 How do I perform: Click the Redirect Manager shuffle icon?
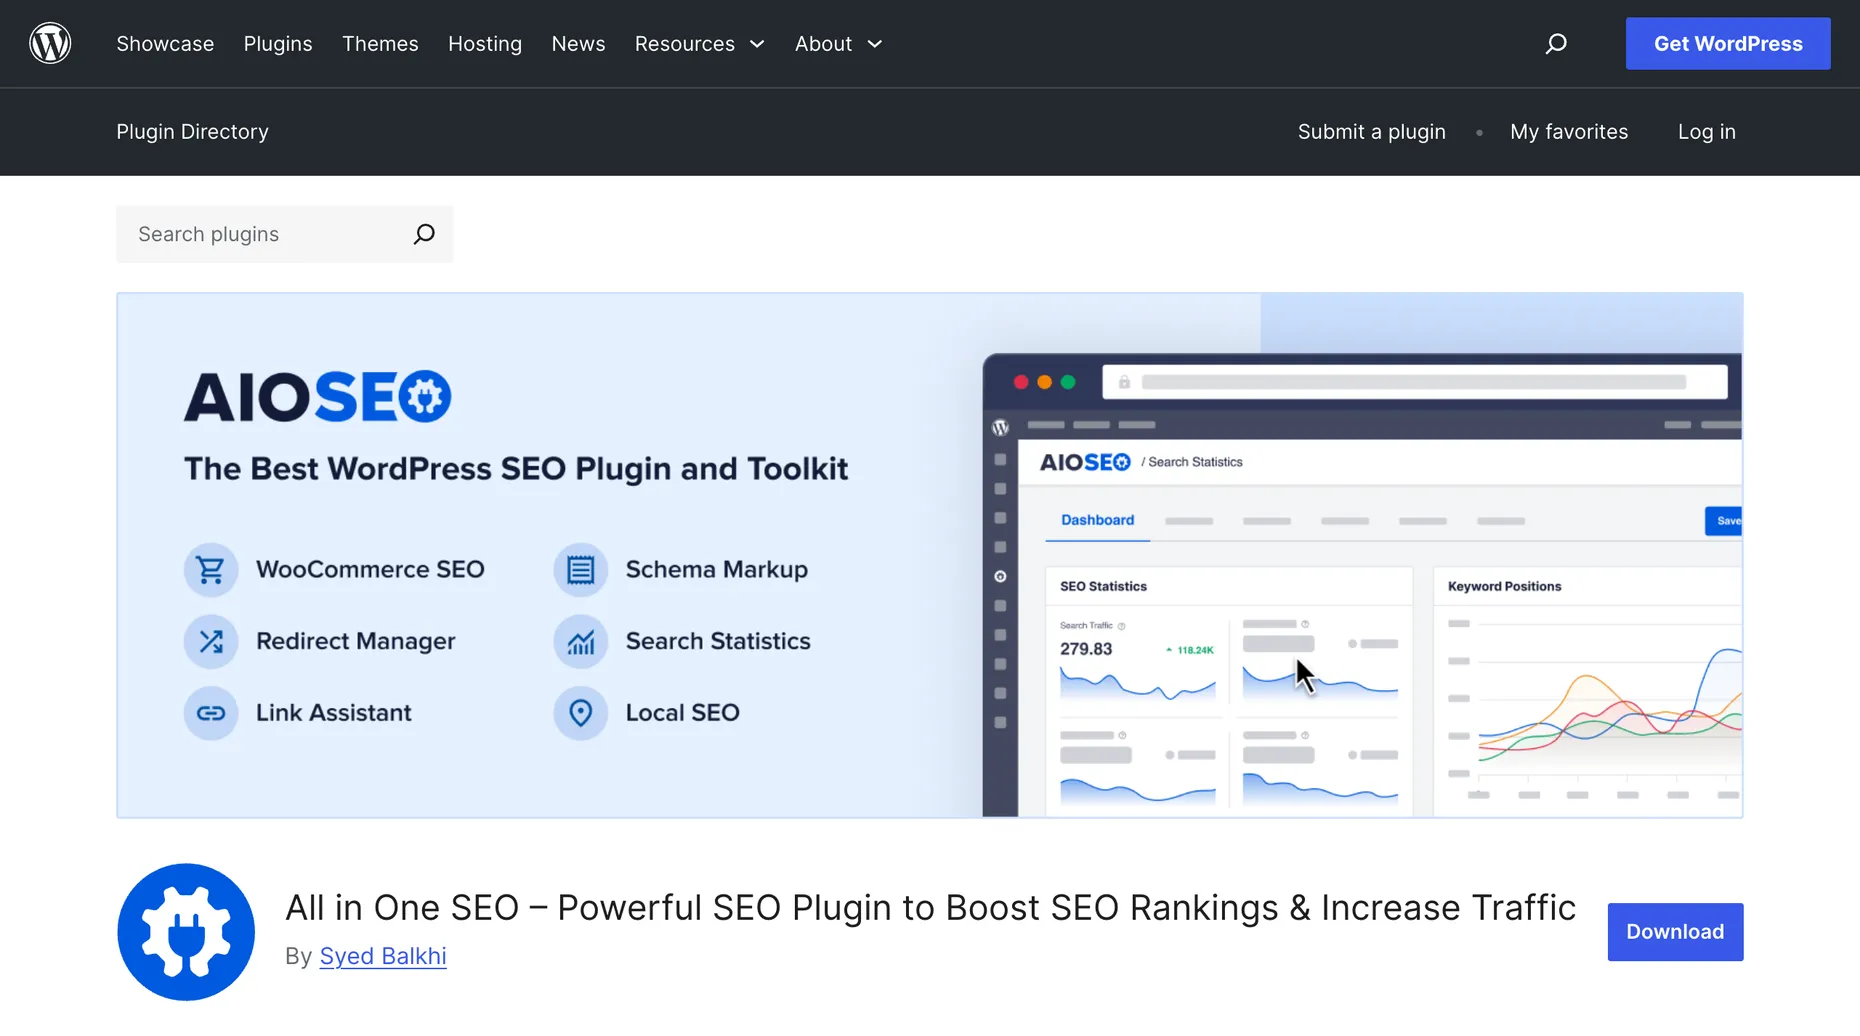[x=211, y=642]
